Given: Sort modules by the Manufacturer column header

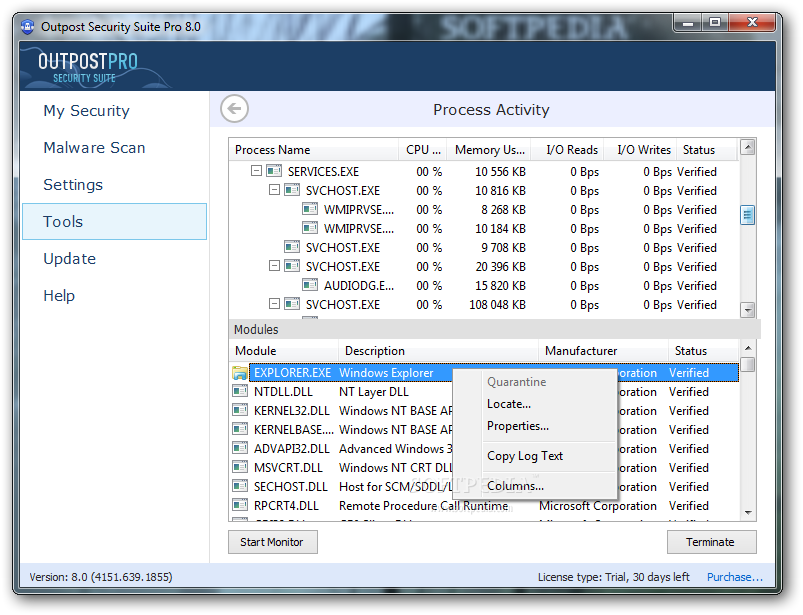Looking at the screenshot, I should [603, 351].
